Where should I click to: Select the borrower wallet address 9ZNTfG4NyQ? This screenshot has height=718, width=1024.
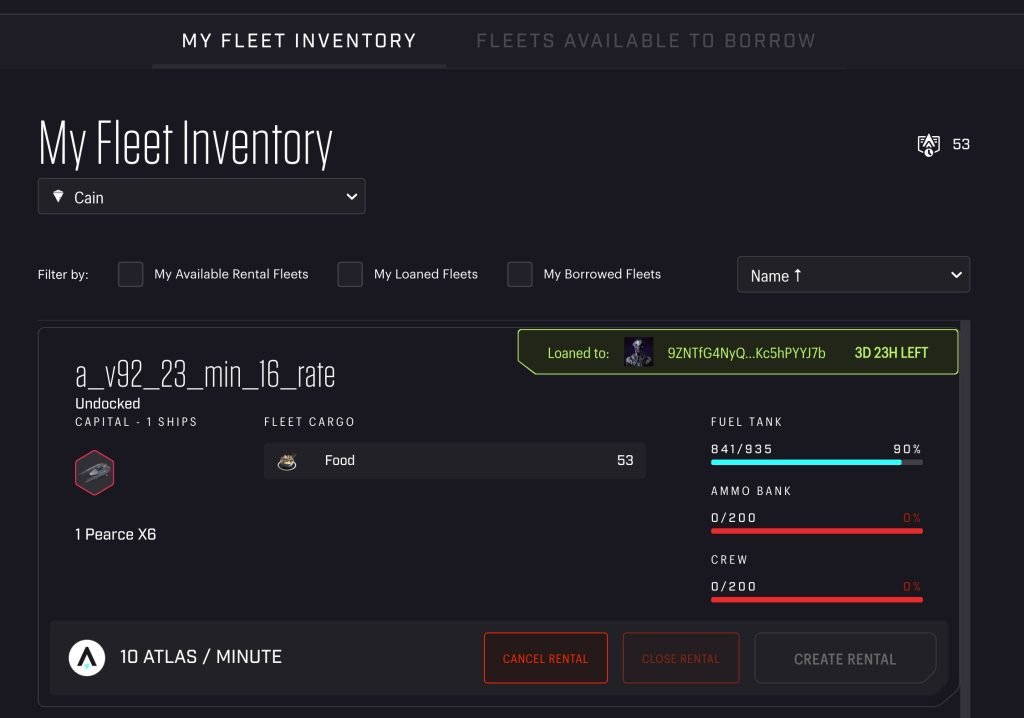click(746, 352)
